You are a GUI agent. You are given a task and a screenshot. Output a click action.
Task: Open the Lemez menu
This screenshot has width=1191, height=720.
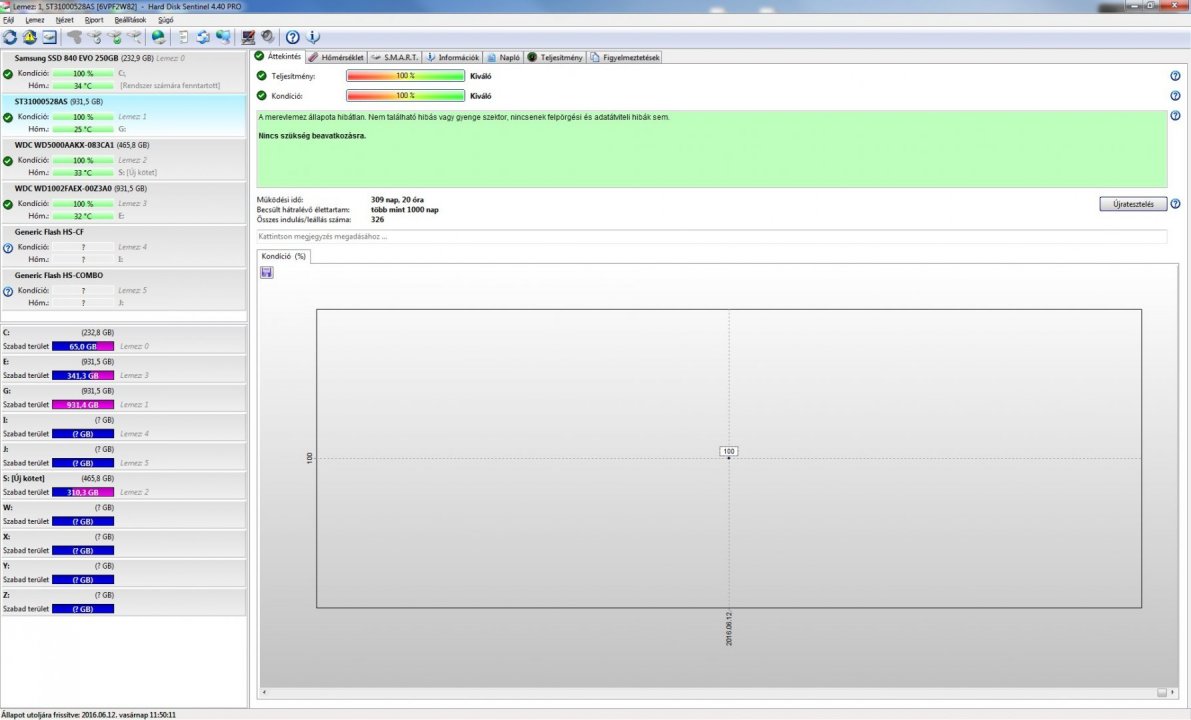point(35,20)
